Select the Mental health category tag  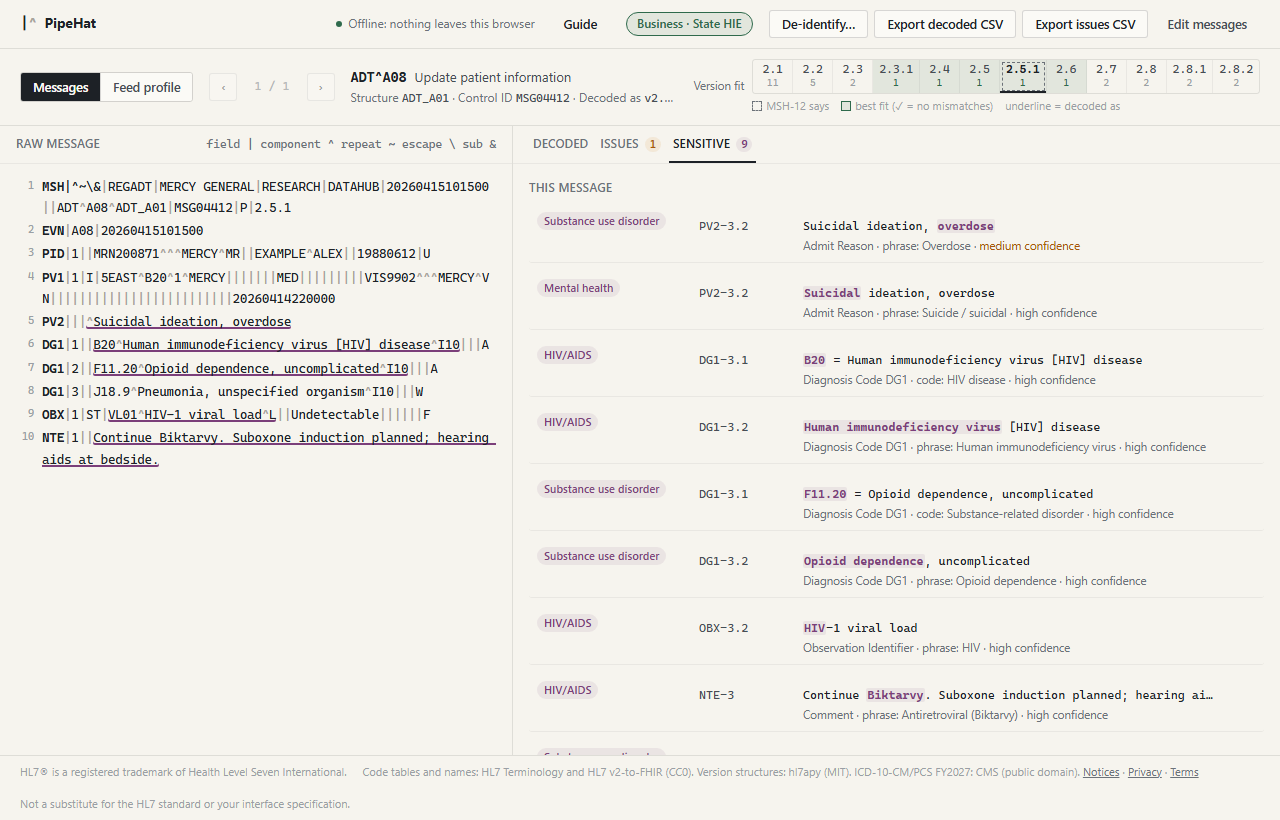(x=578, y=288)
